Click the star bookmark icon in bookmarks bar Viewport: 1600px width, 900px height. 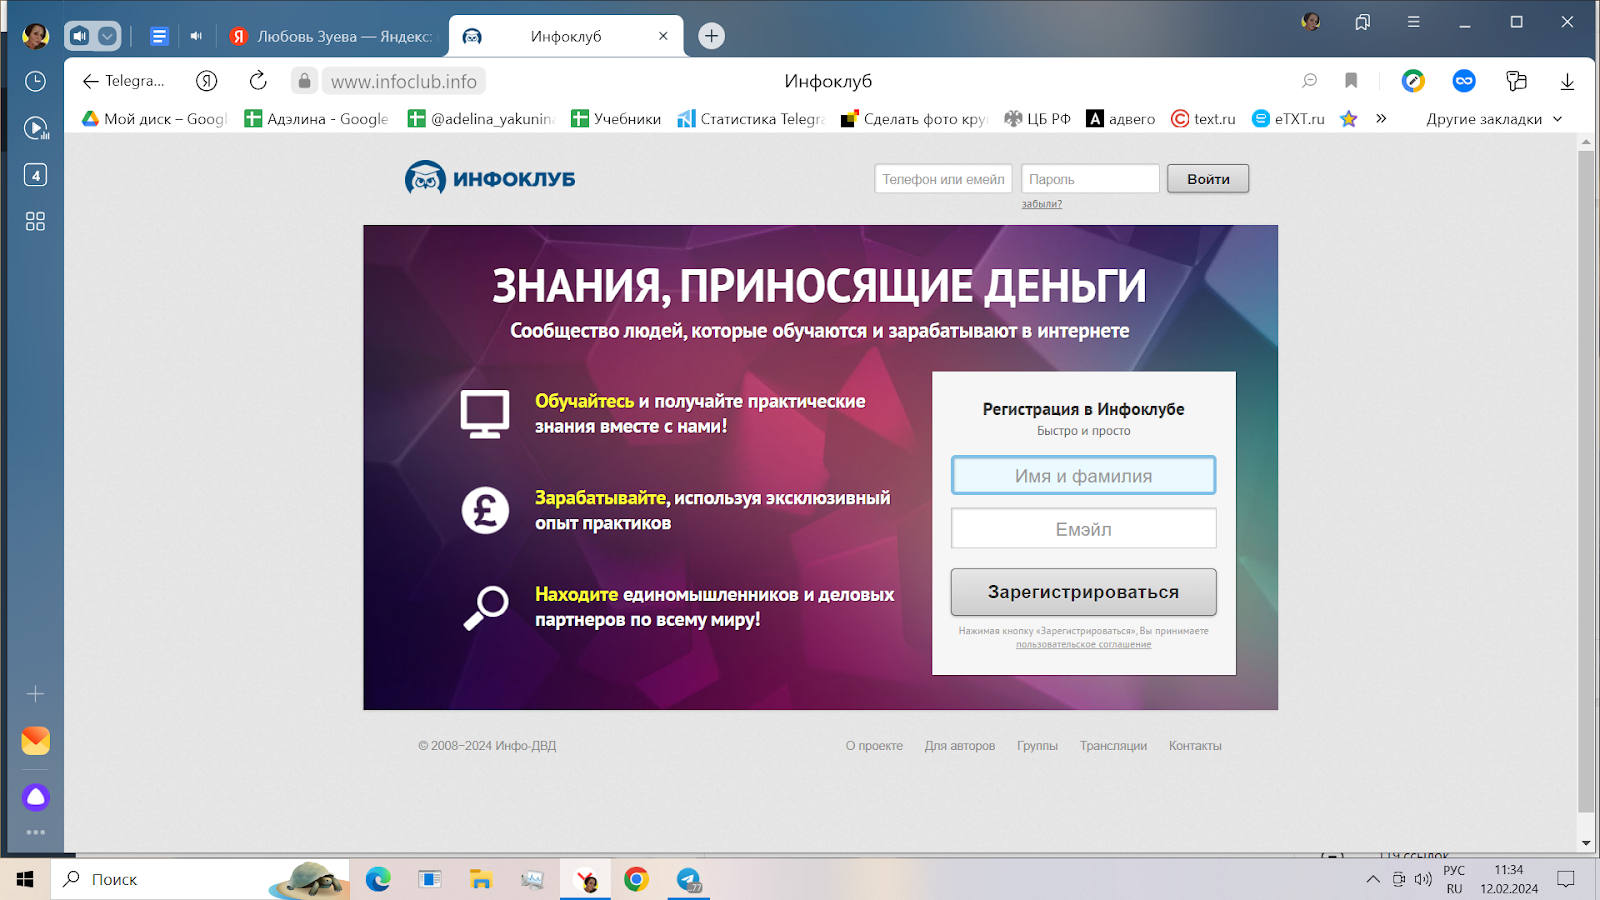point(1349,119)
